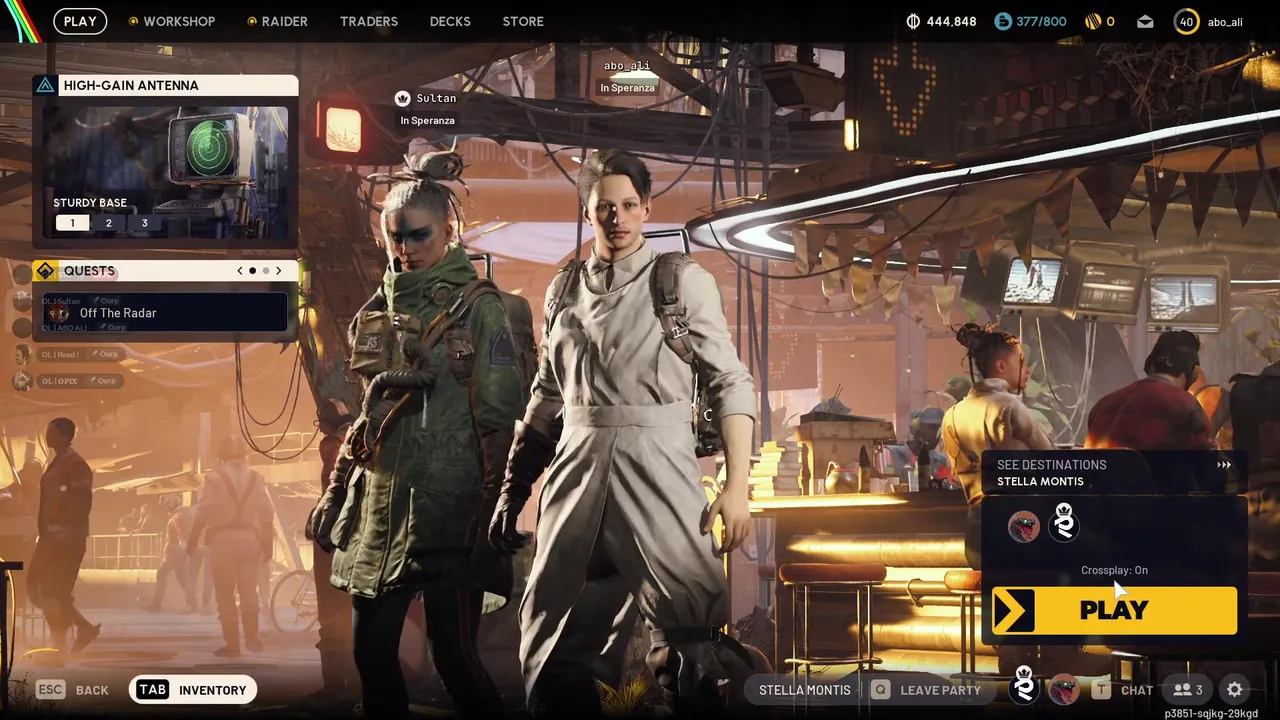This screenshot has height=720, width=1280.
Task: Click the Q key icon for Leave Party
Action: (880, 690)
